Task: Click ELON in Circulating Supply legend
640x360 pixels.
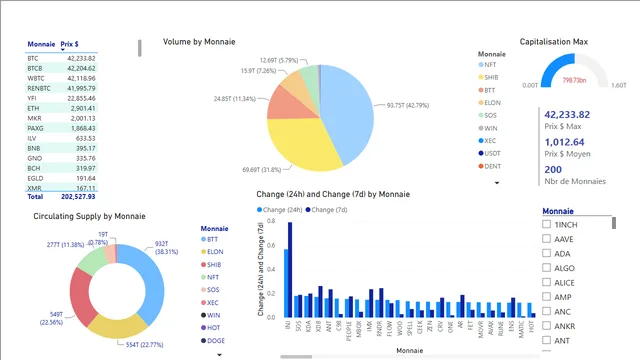Action: click(x=212, y=252)
